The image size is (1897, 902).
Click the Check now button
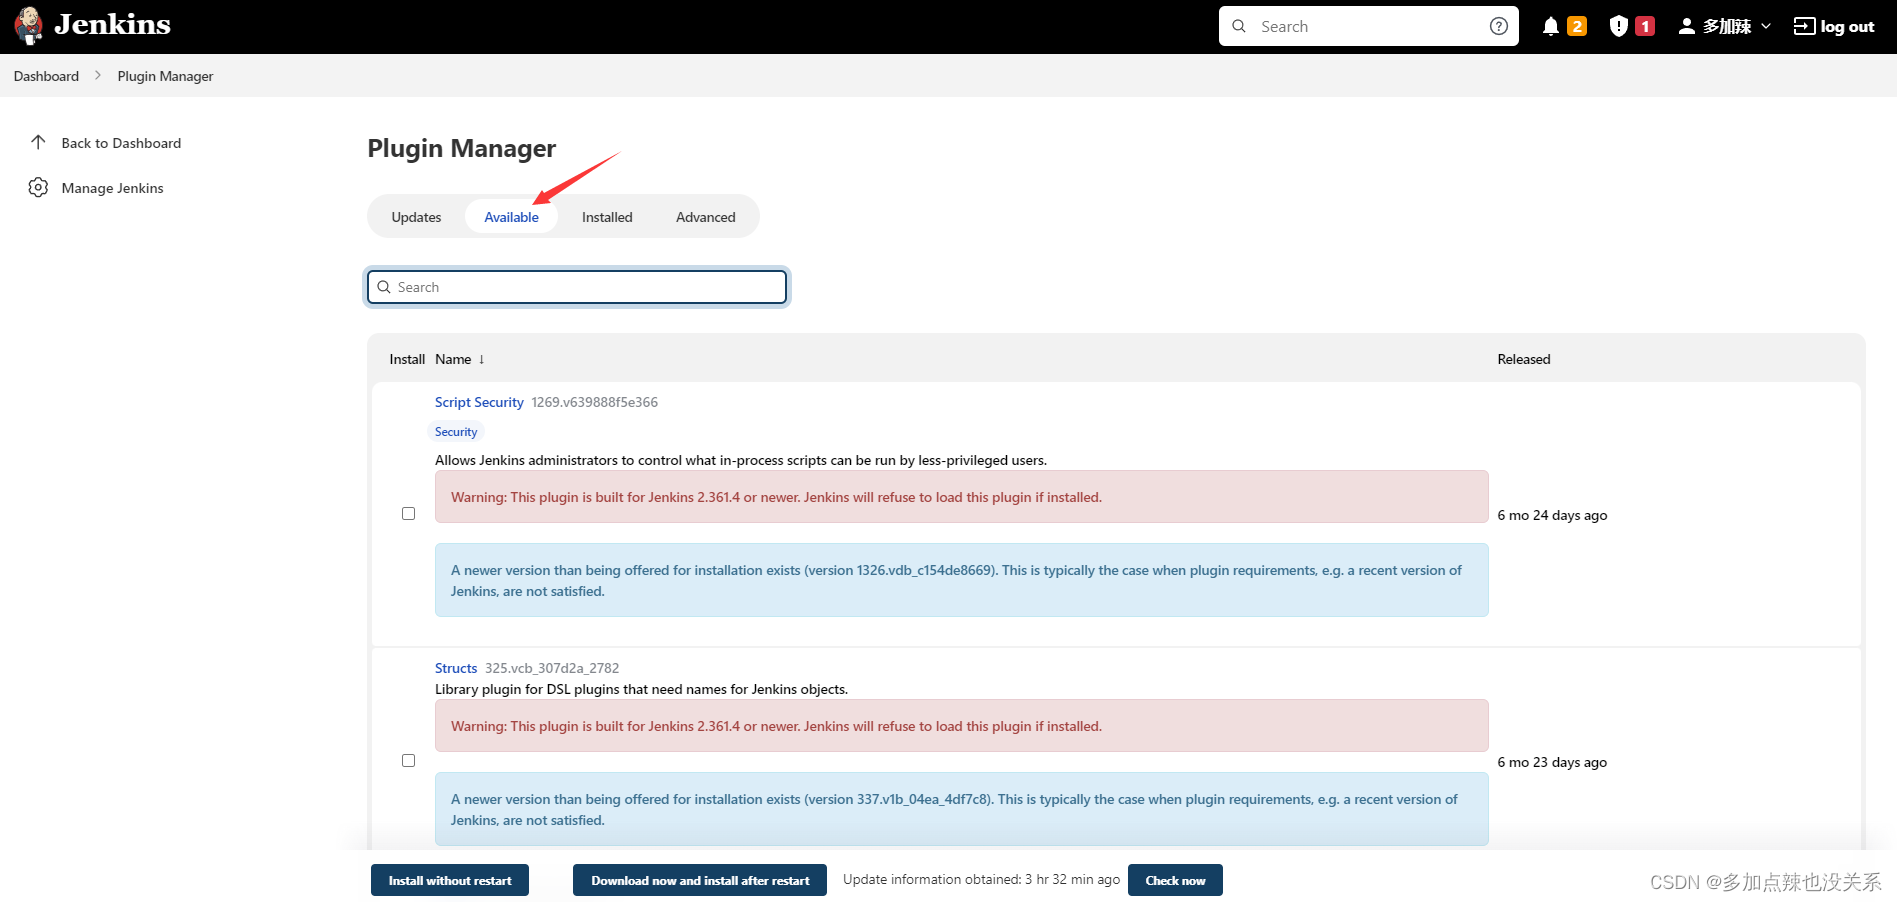click(1175, 880)
